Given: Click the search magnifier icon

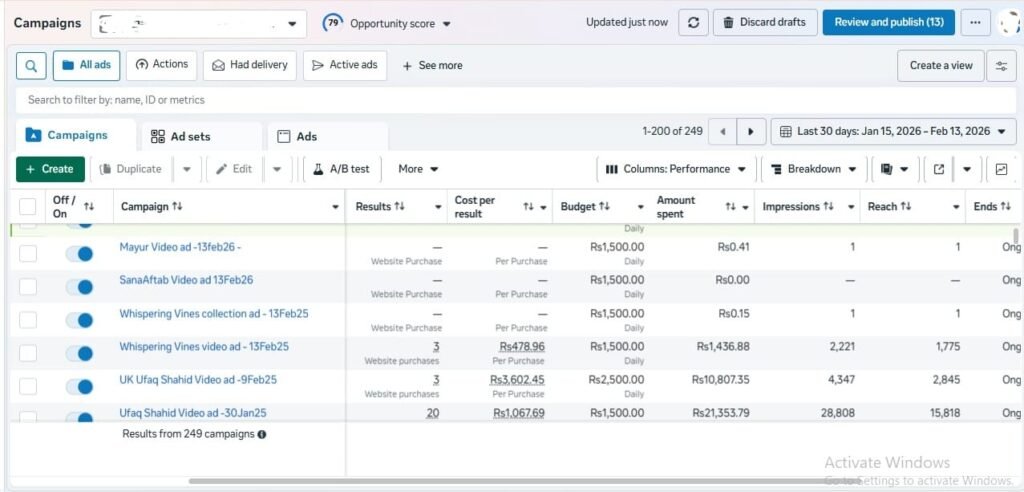Looking at the screenshot, I should tap(31, 65).
